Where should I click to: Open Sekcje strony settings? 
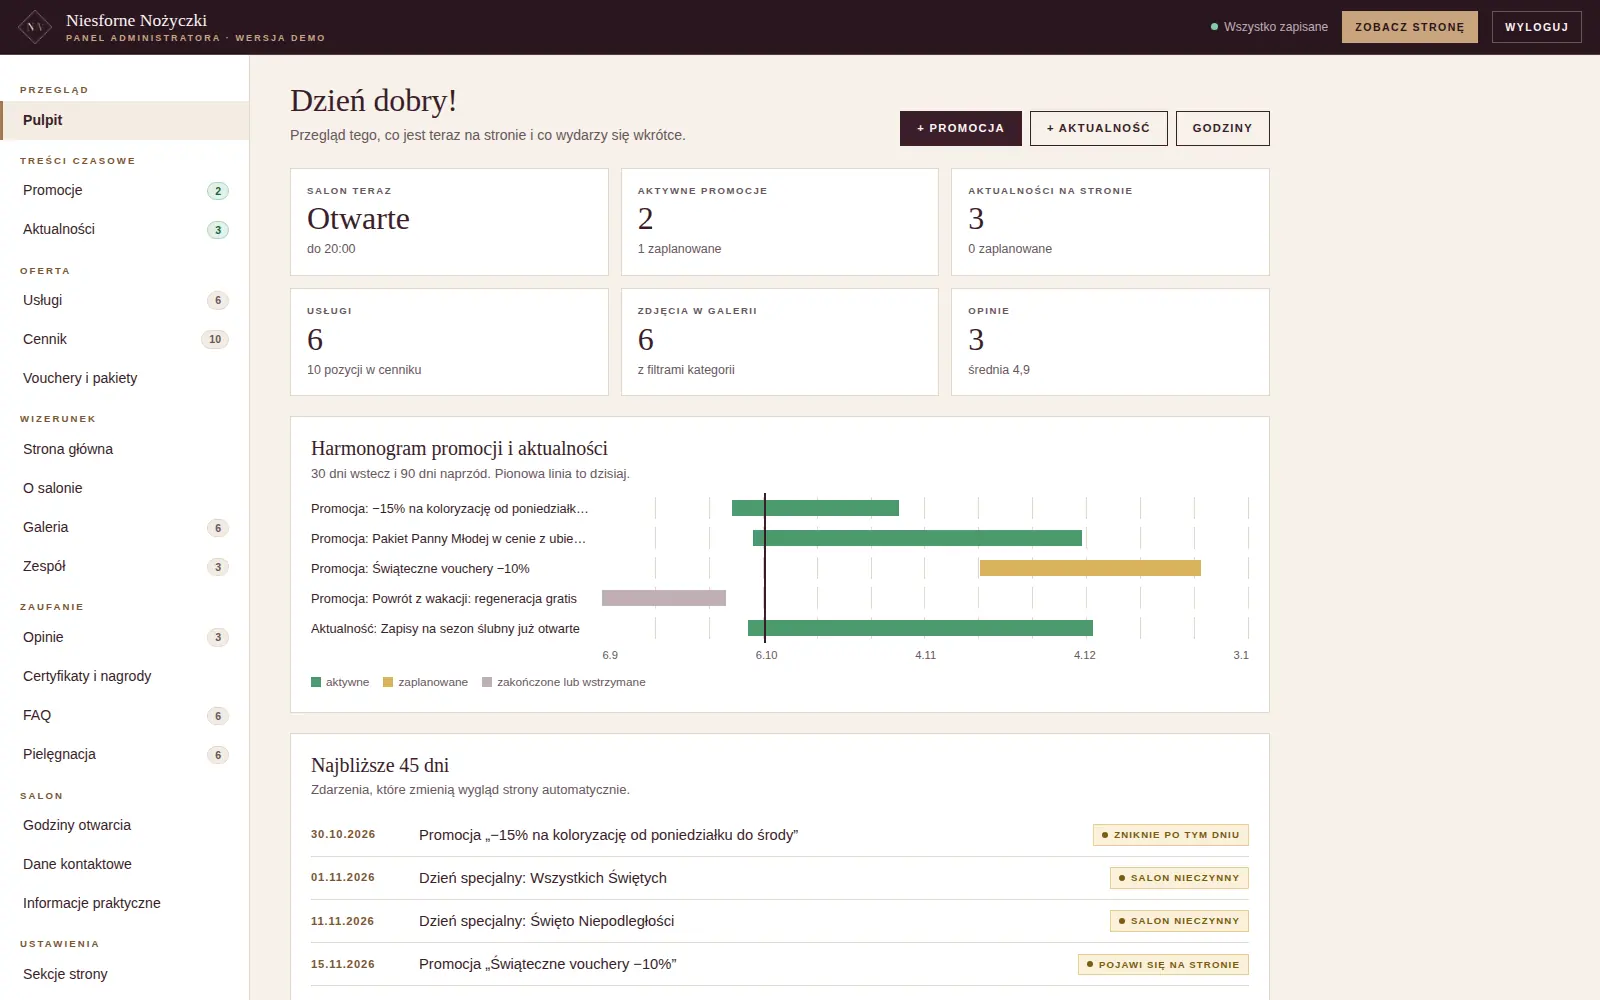click(124, 974)
